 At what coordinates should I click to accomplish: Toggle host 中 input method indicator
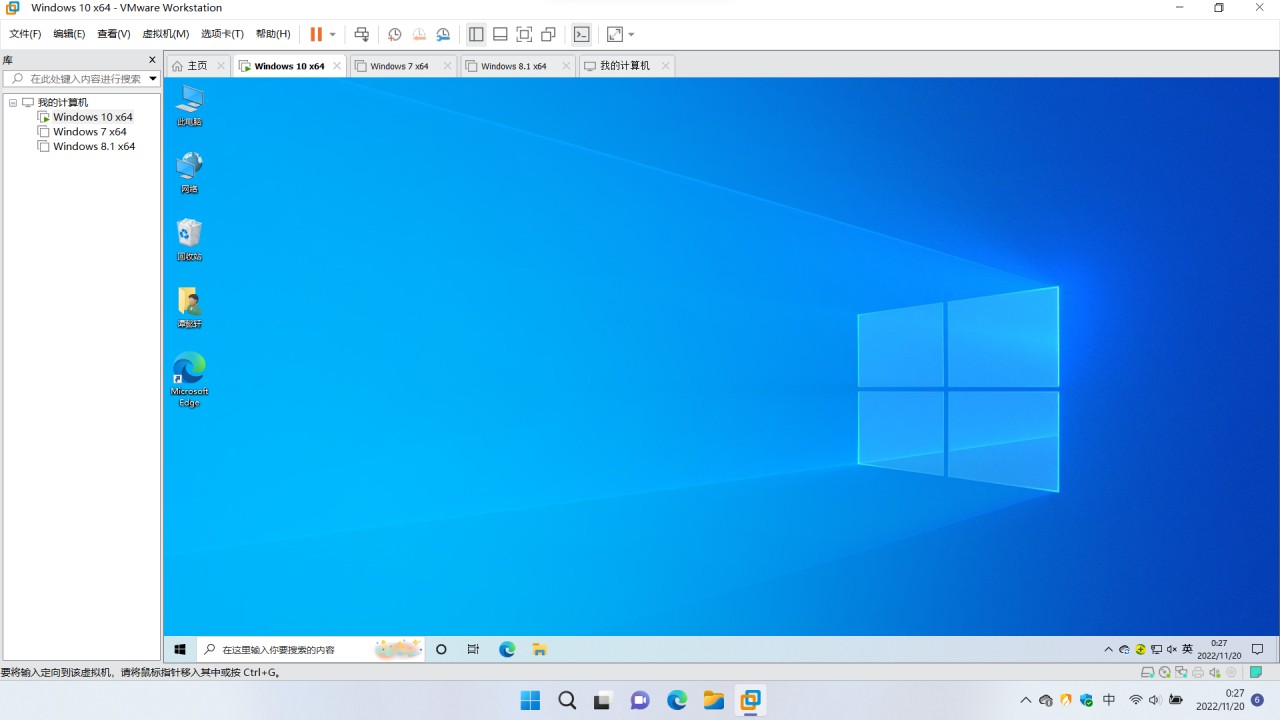pyautogui.click(x=1109, y=700)
